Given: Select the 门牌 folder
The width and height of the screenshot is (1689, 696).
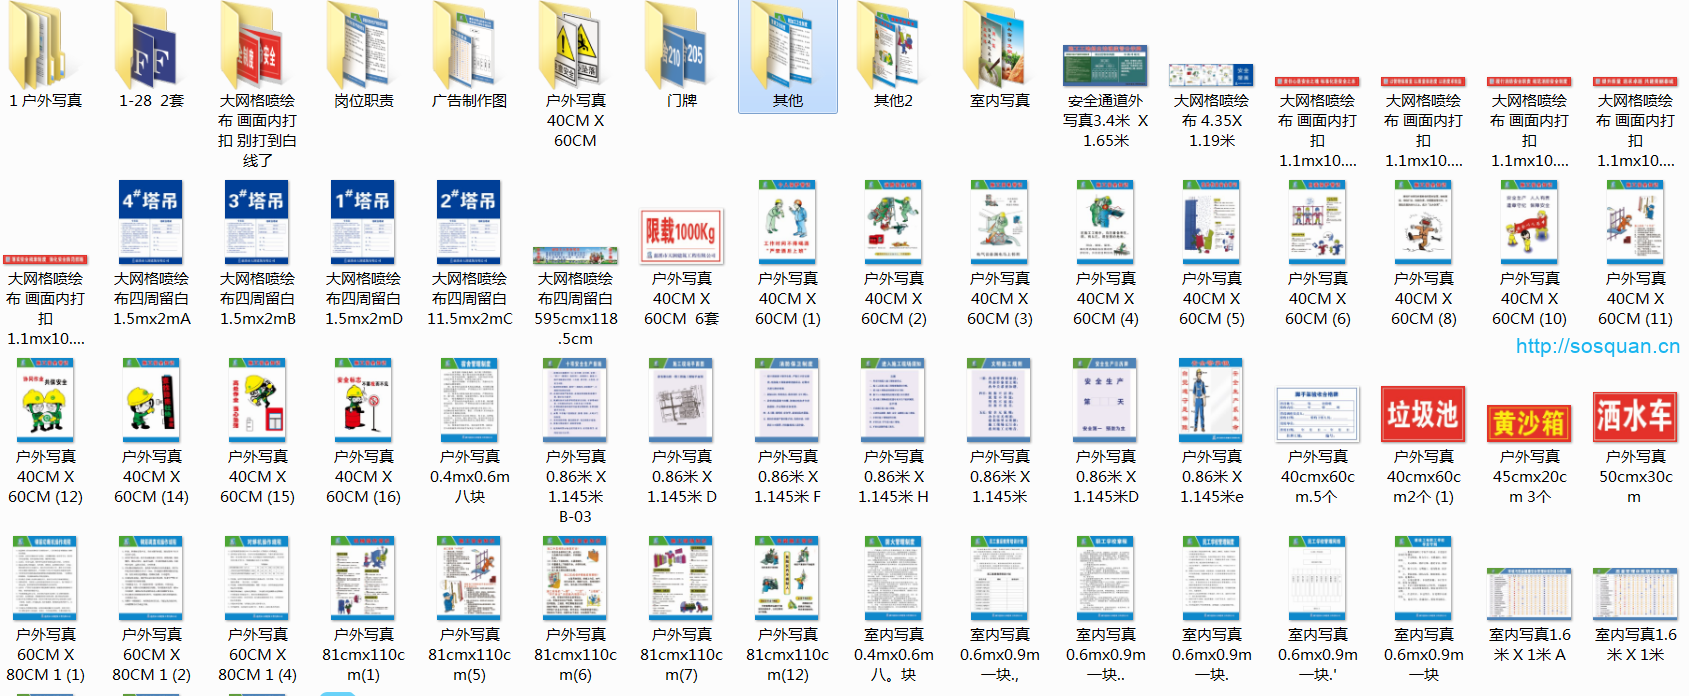Looking at the screenshot, I should pos(681,50).
